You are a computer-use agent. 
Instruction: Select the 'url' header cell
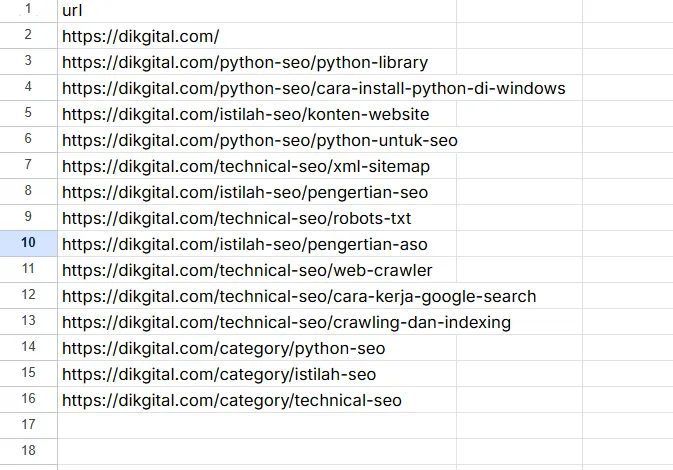pos(72,10)
